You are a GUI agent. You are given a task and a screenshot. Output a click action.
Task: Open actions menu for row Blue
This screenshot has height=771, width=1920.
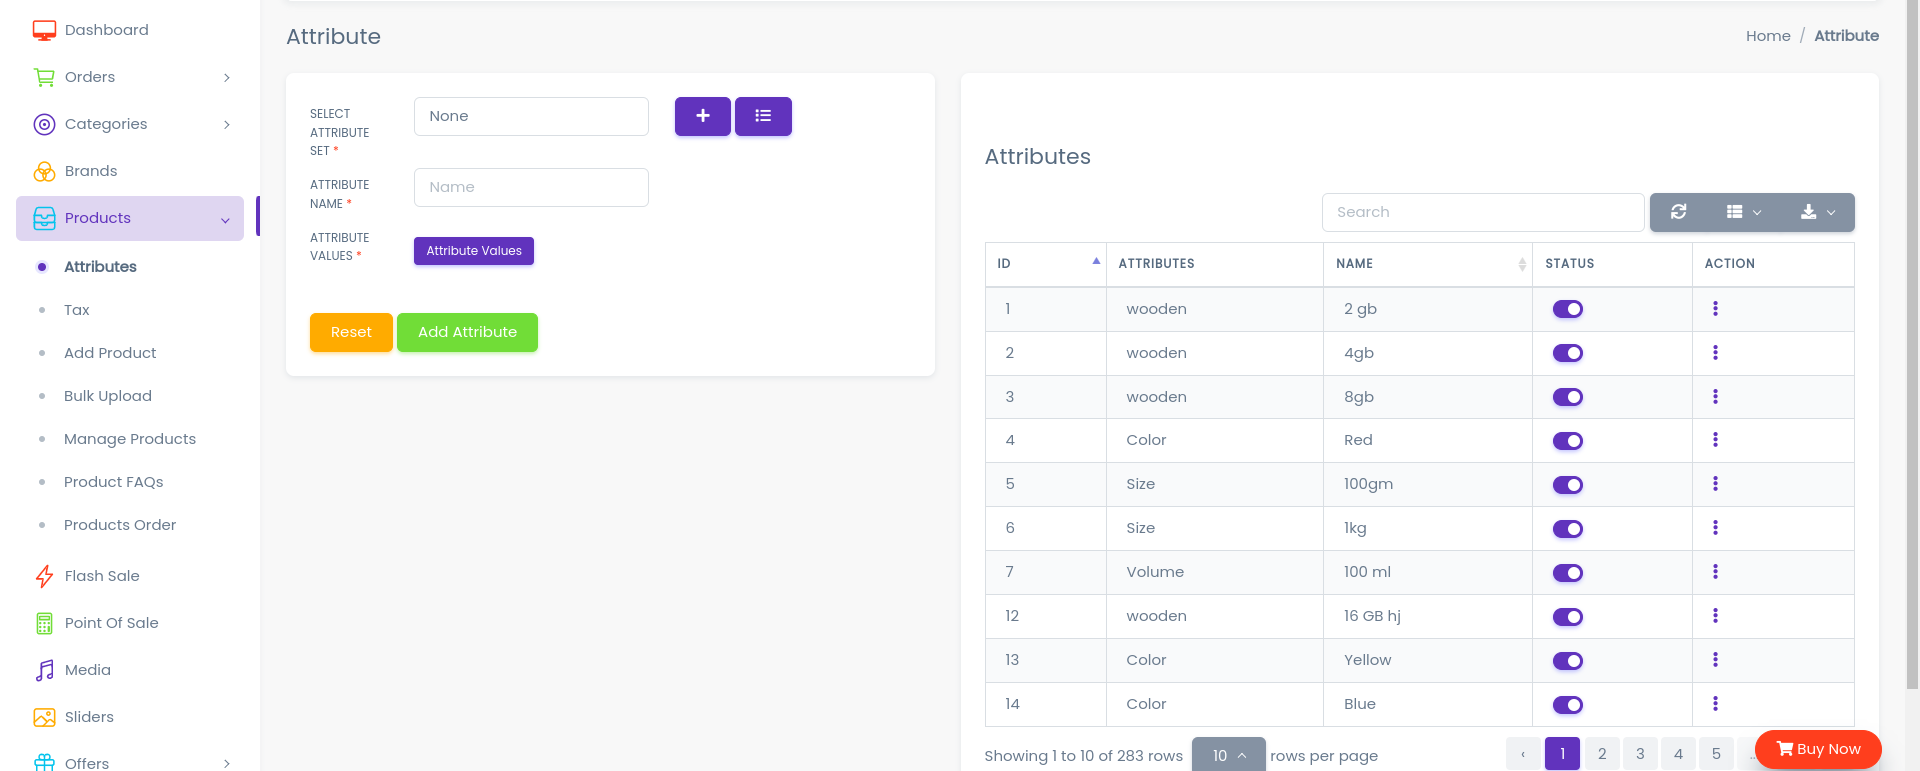pos(1715,704)
